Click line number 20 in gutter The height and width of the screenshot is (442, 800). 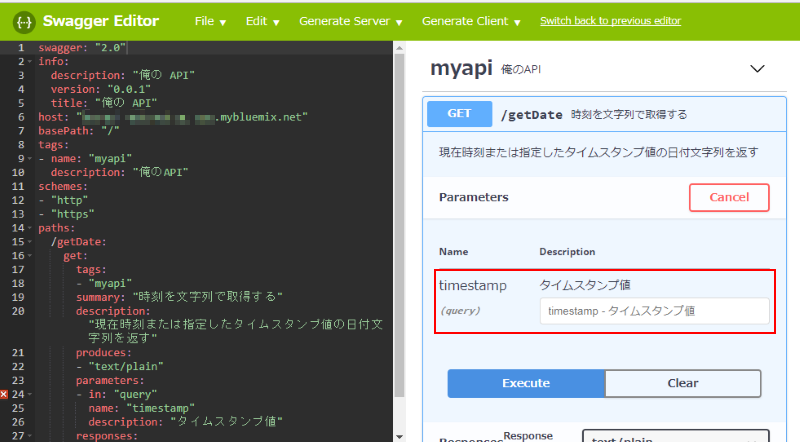[x=18, y=311]
